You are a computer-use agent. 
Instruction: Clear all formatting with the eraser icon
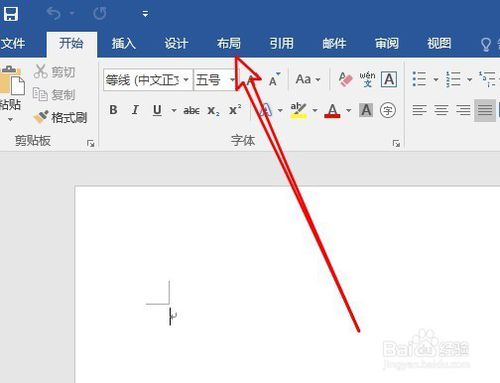345,79
